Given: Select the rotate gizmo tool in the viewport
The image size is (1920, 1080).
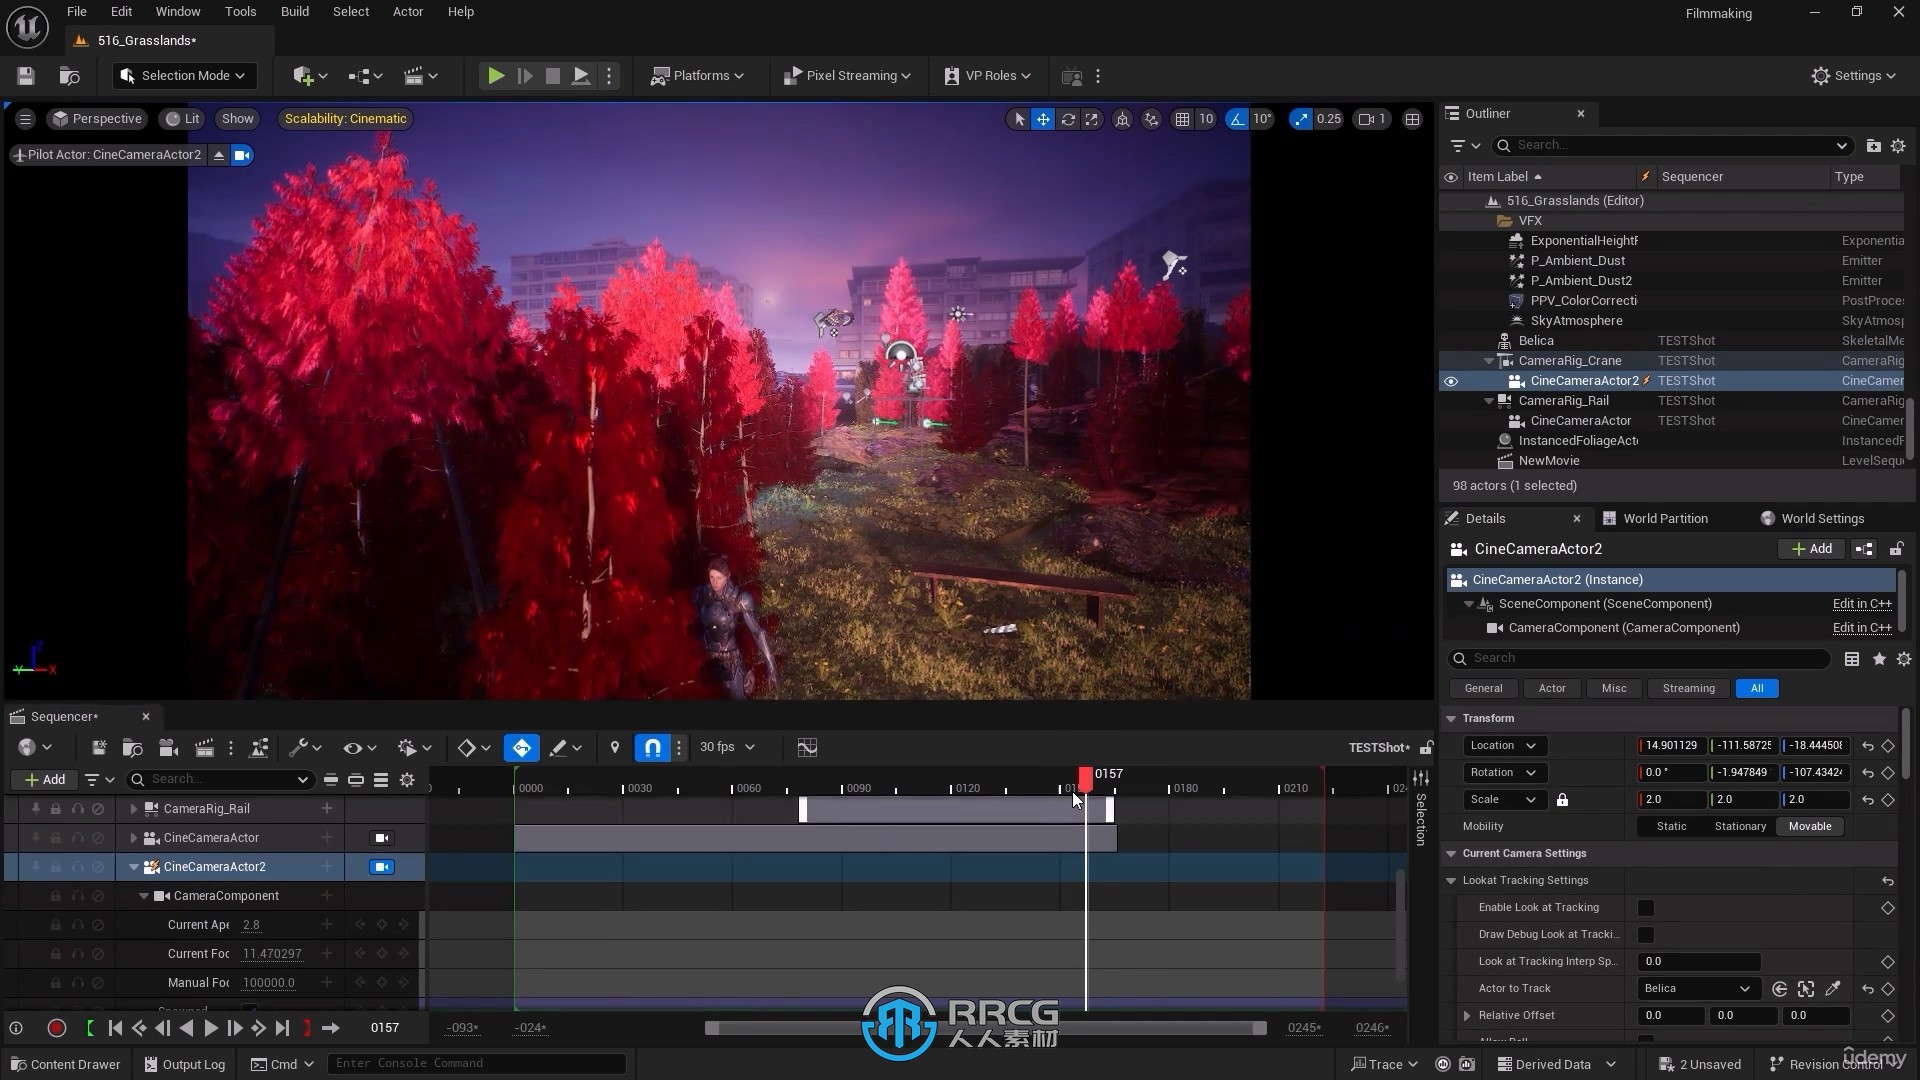Looking at the screenshot, I should click(1068, 119).
